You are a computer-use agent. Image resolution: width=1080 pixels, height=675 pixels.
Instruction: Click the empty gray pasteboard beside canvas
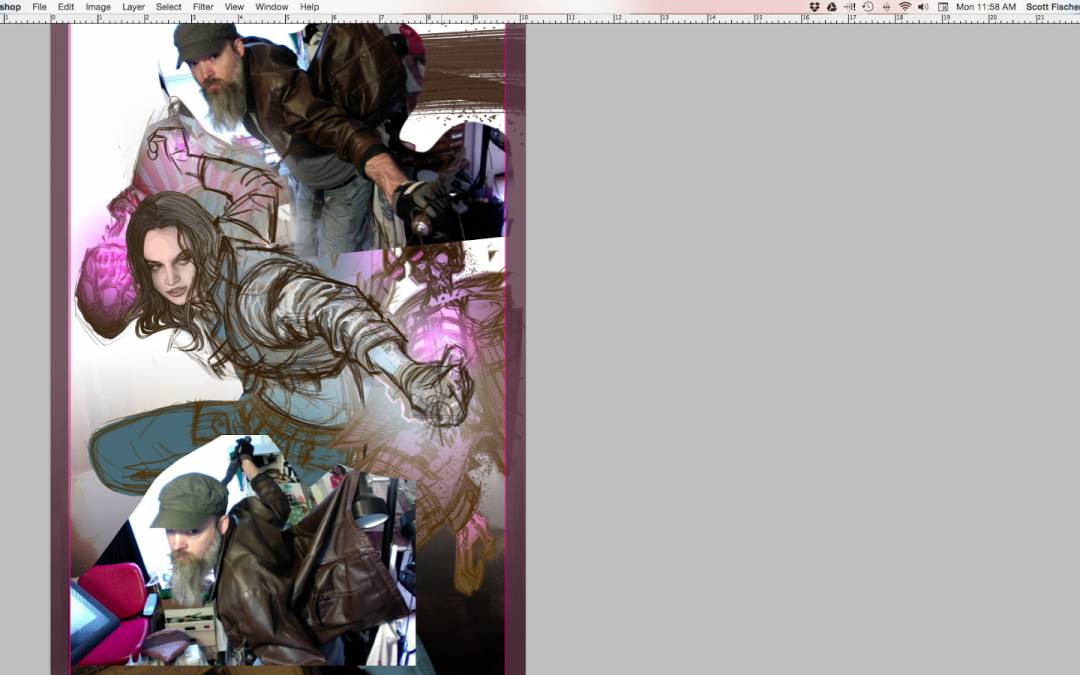800,350
